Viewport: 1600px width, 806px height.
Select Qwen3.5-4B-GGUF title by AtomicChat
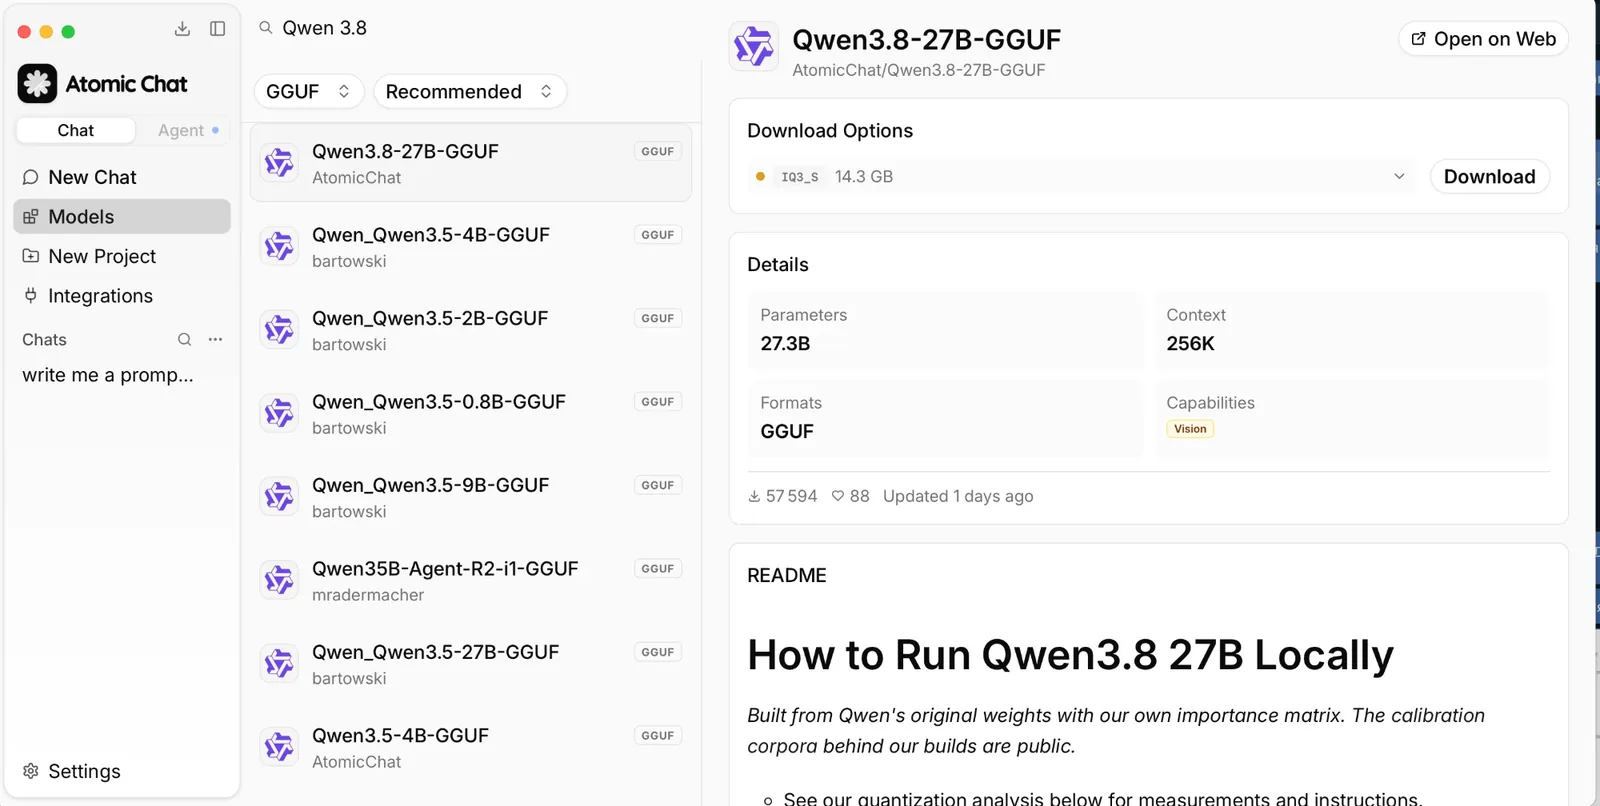pos(400,736)
